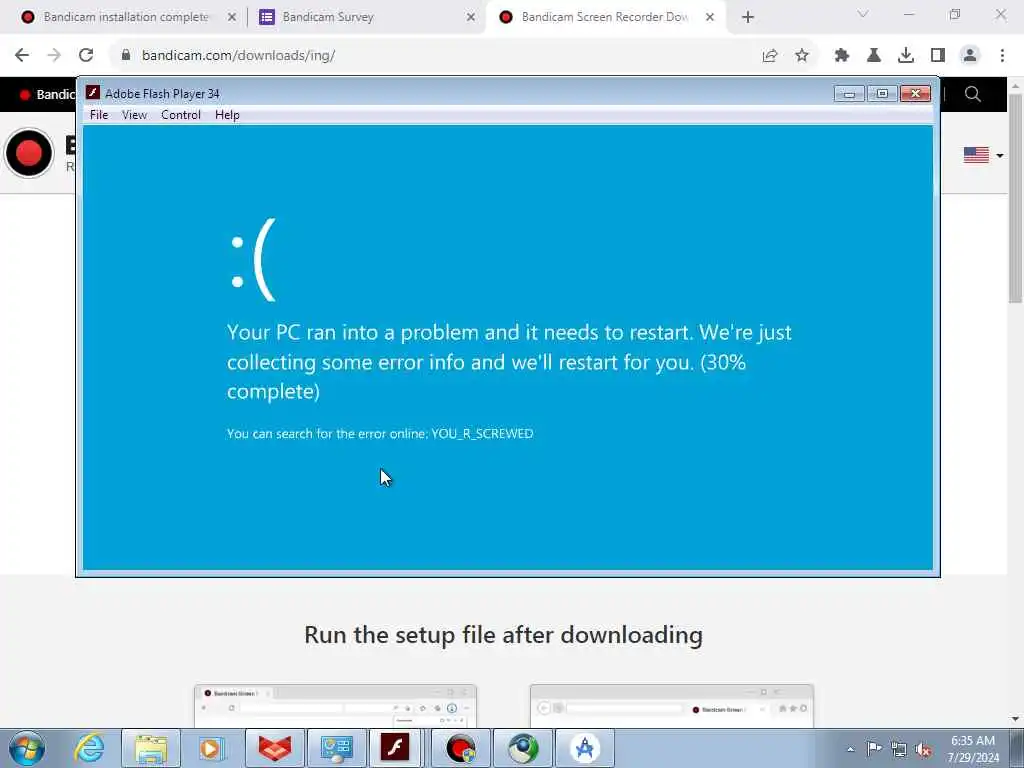Open the File menu in Flash Player
This screenshot has height=768, width=1024.
point(99,115)
